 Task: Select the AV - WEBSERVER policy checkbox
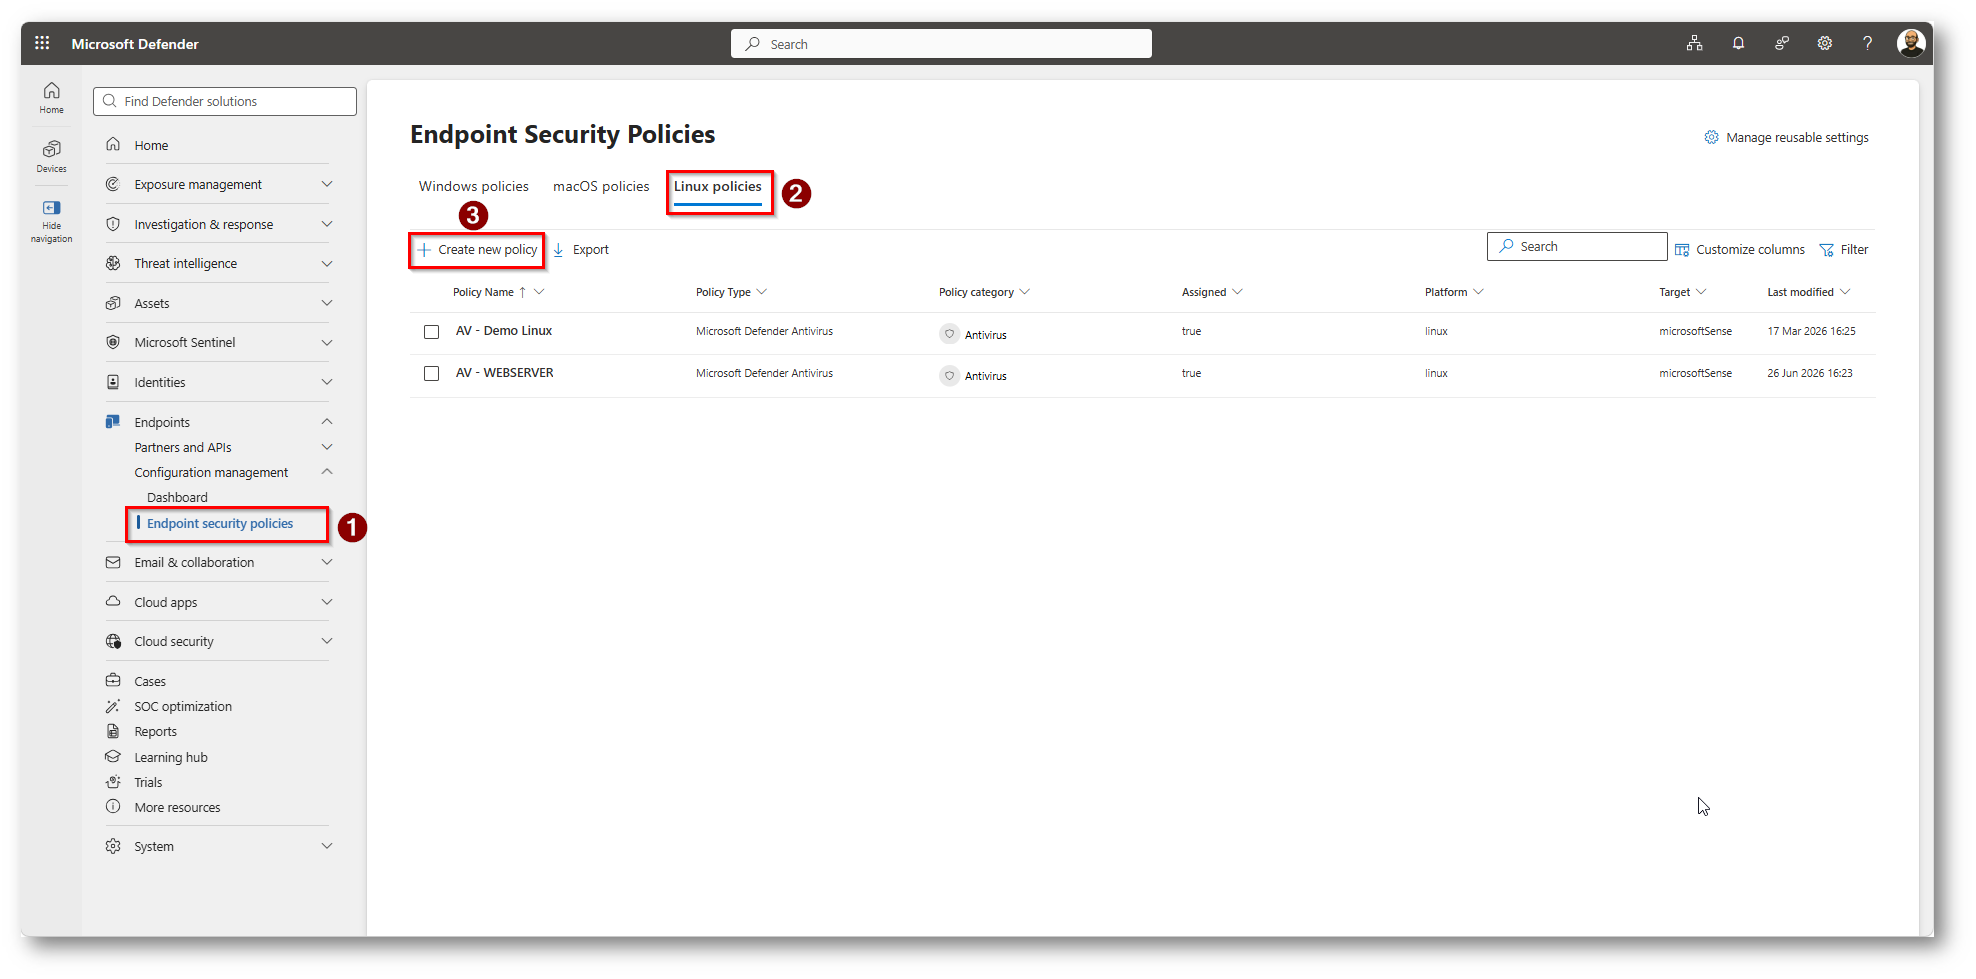pyautogui.click(x=432, y=373)
